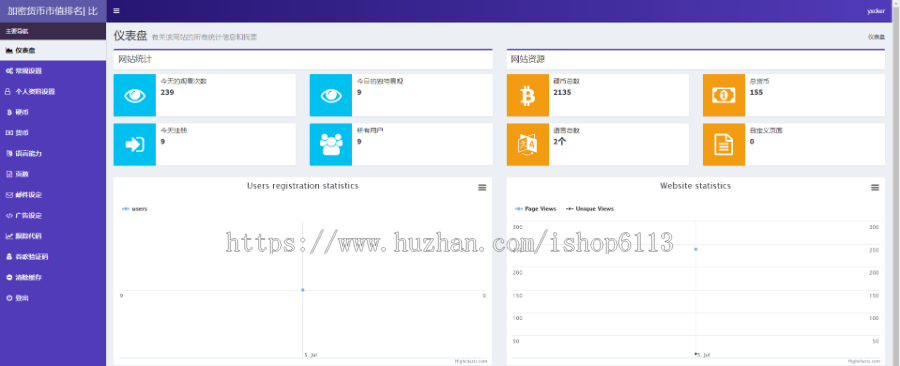Open the page icon for 页数
Screen dimensions: 900x366
9,174
